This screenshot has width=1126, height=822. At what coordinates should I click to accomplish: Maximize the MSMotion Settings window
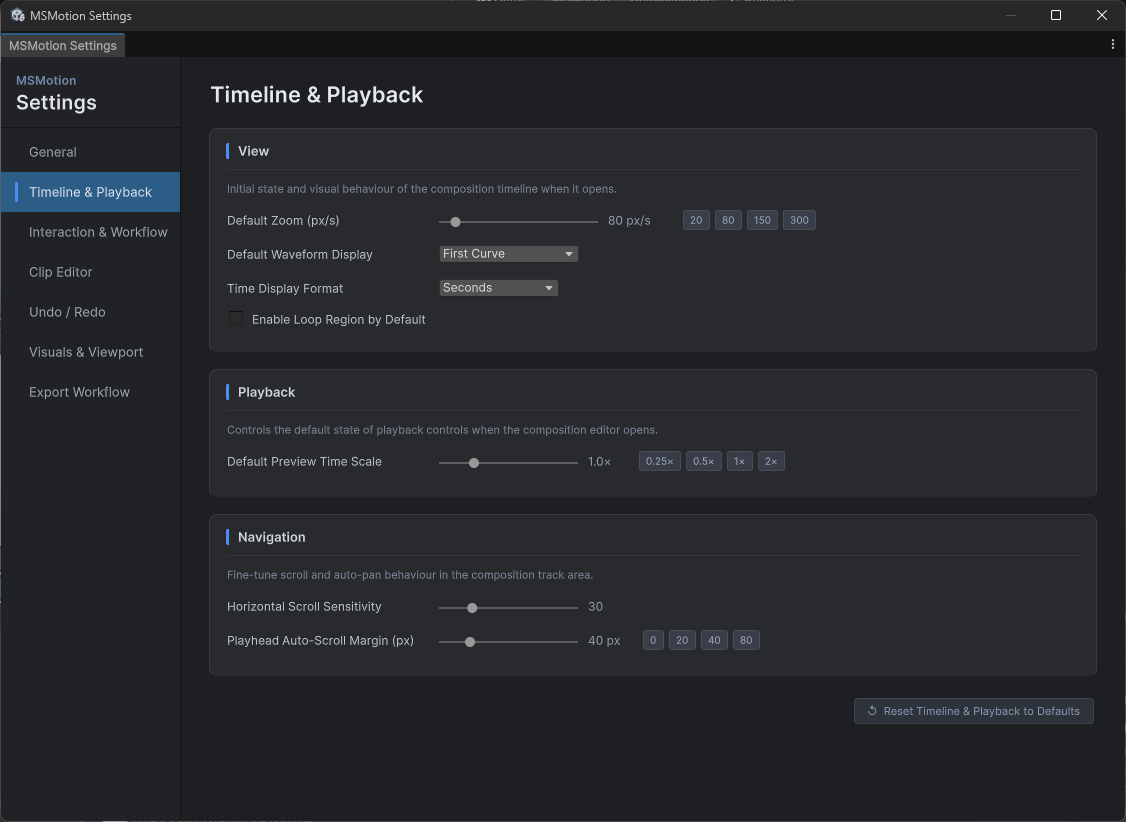[1056, 15]
